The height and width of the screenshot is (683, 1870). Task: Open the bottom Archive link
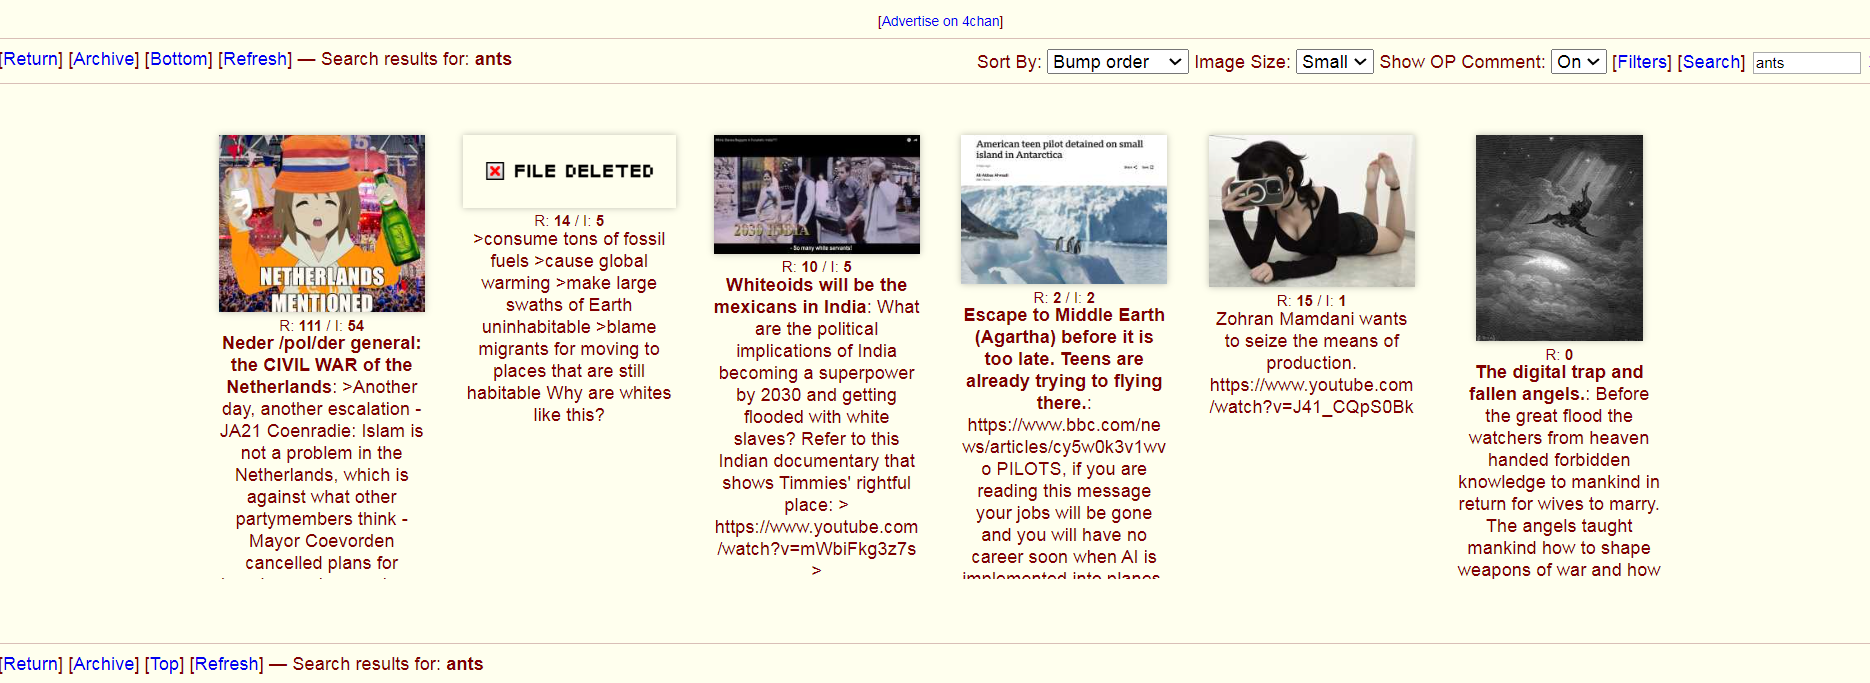pyautogui.click(x=103, y=664)
